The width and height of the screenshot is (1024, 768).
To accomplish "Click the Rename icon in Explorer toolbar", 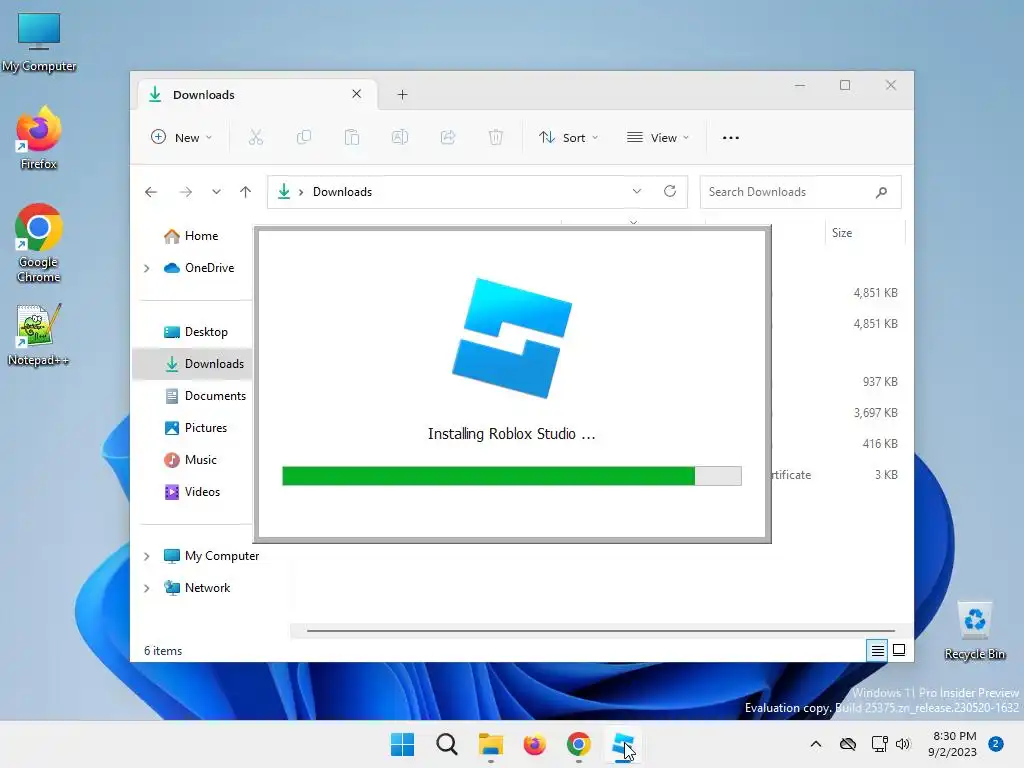I will [x=400, y=137].
